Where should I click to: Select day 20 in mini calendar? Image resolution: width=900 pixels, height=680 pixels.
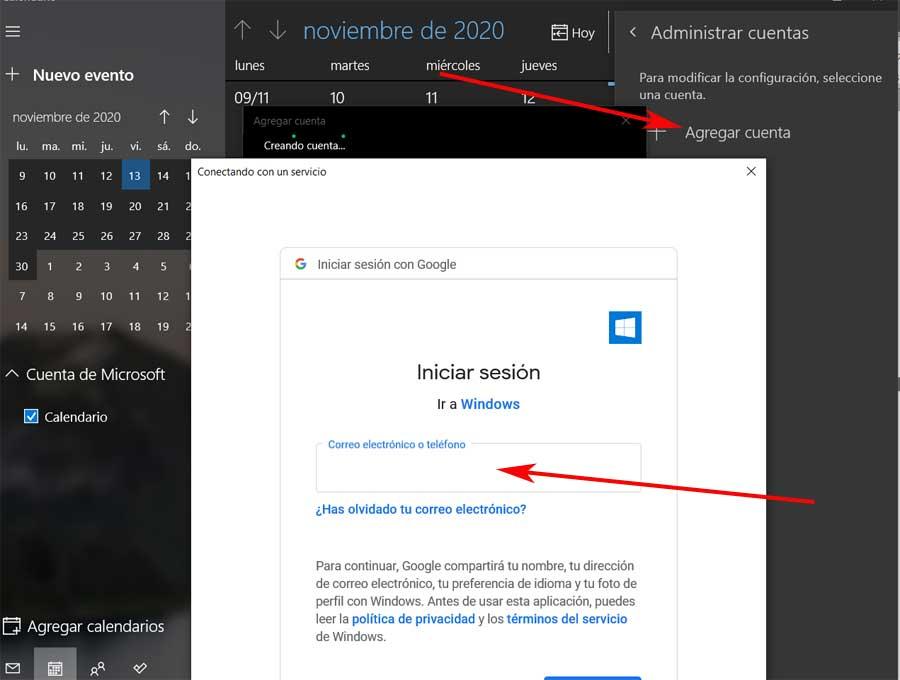click(x=135, y=206)
